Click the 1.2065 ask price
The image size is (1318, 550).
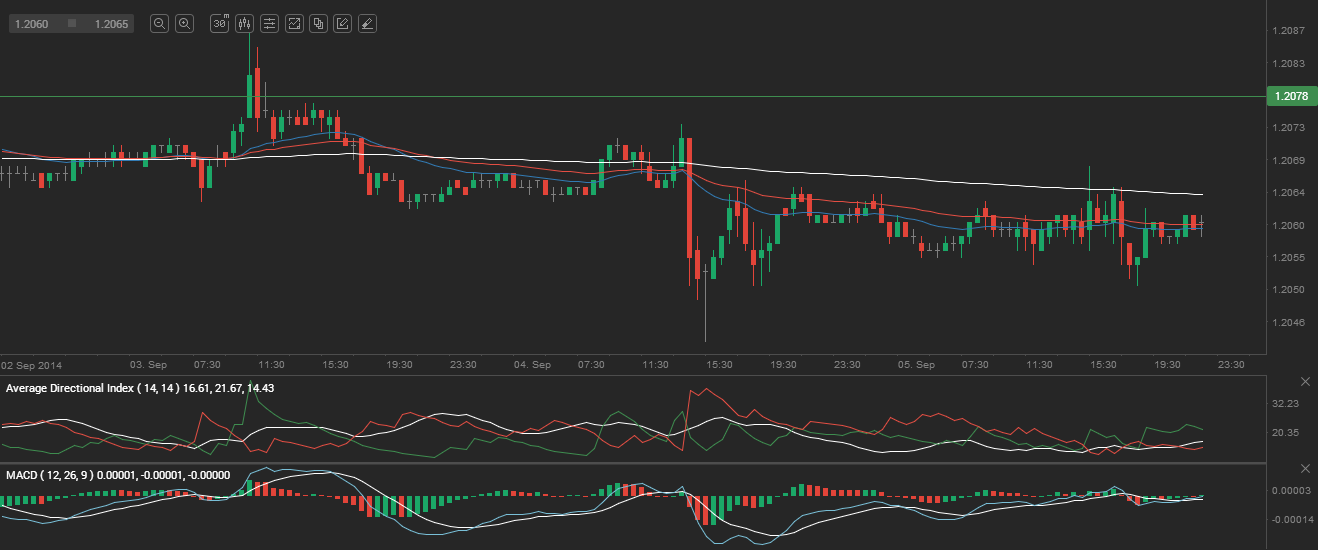coord(112,23)
